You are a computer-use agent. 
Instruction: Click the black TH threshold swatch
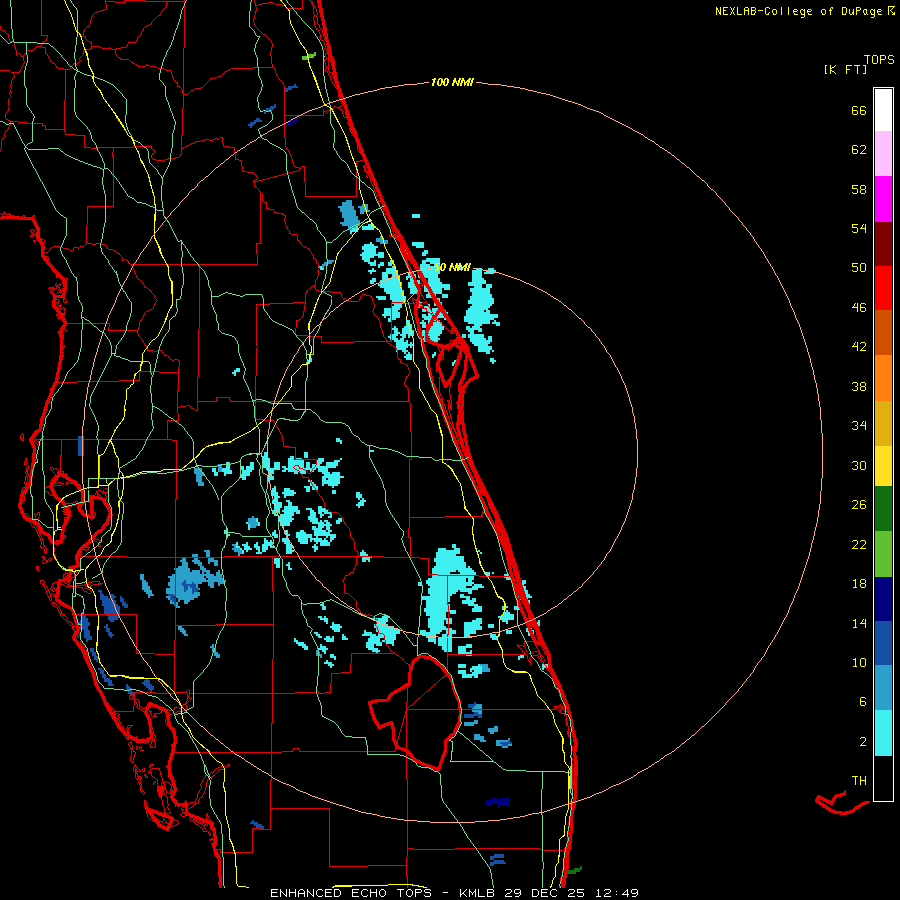click(883, 778)
